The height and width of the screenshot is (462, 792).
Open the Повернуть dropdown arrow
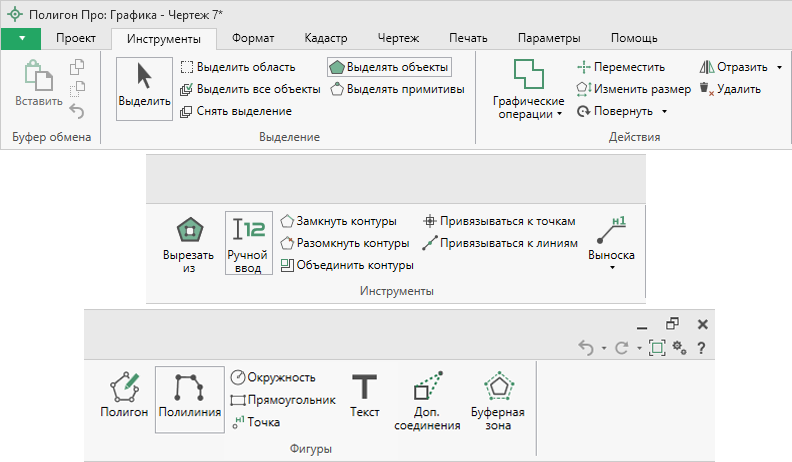pyautogui.click(x=664, y=111)
